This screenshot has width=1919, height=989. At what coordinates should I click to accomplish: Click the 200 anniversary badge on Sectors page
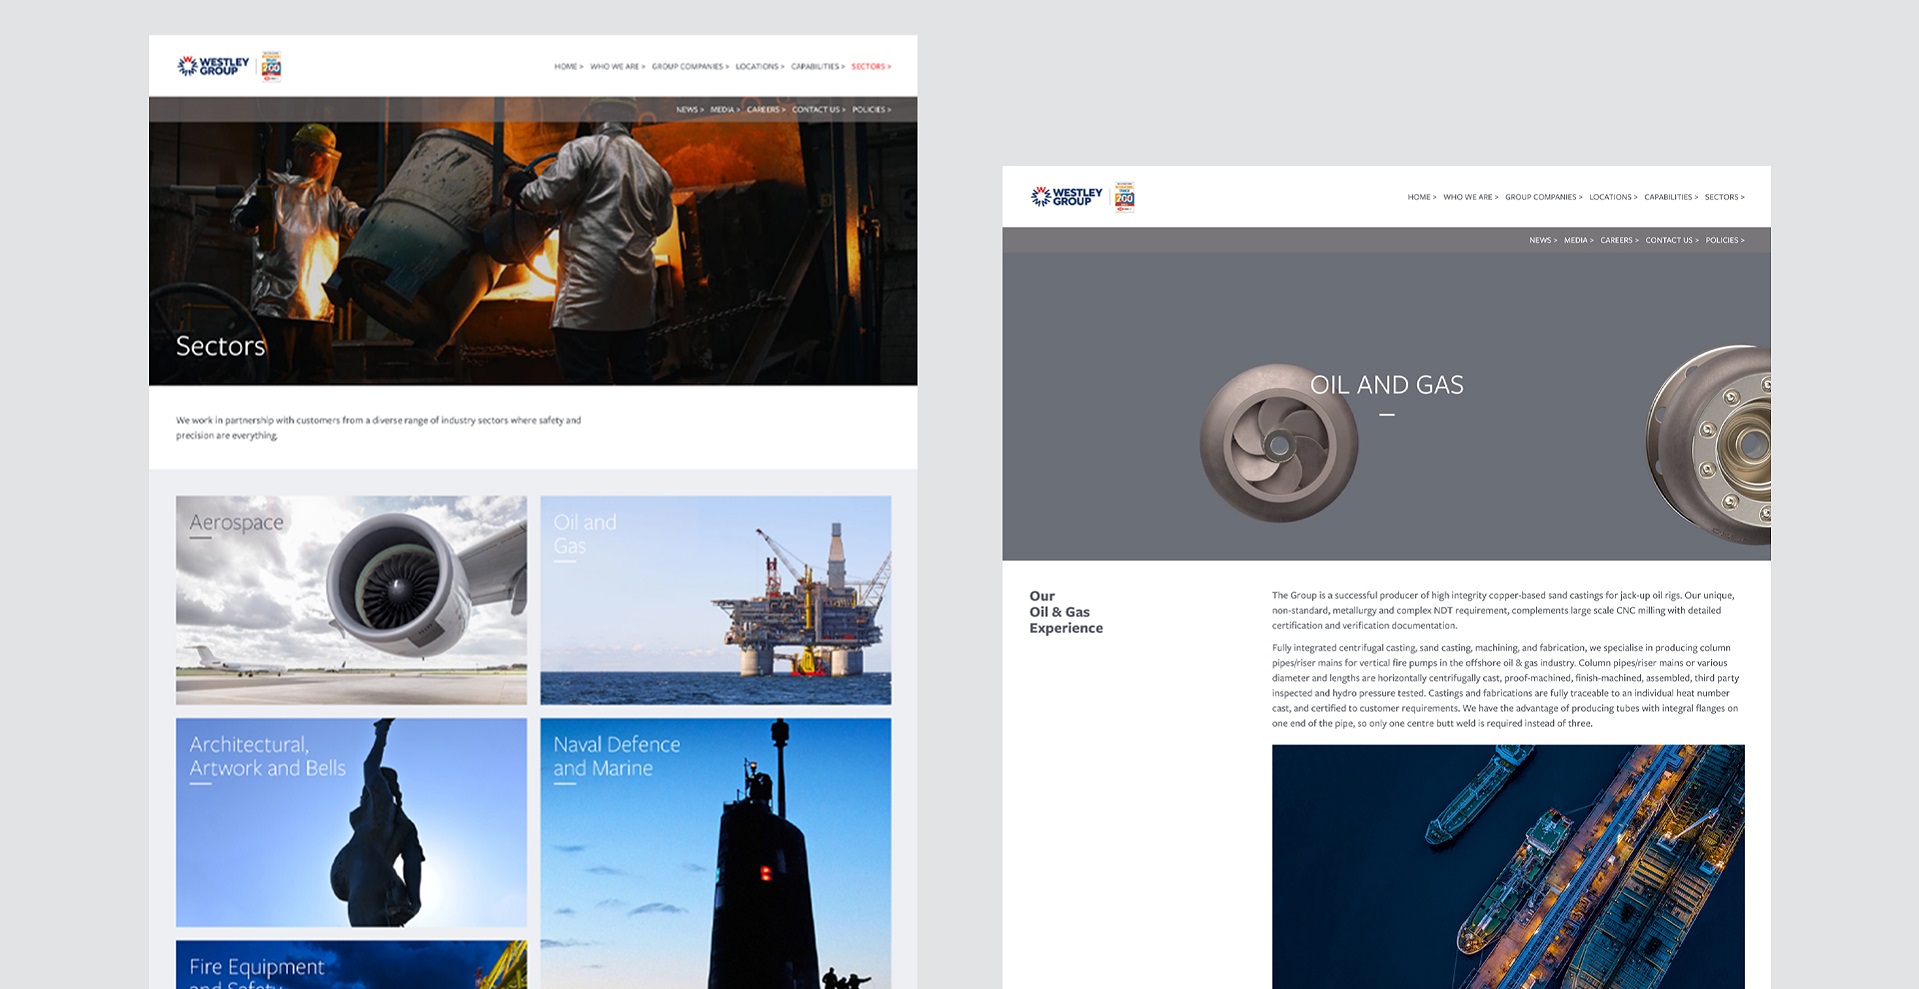271,66
